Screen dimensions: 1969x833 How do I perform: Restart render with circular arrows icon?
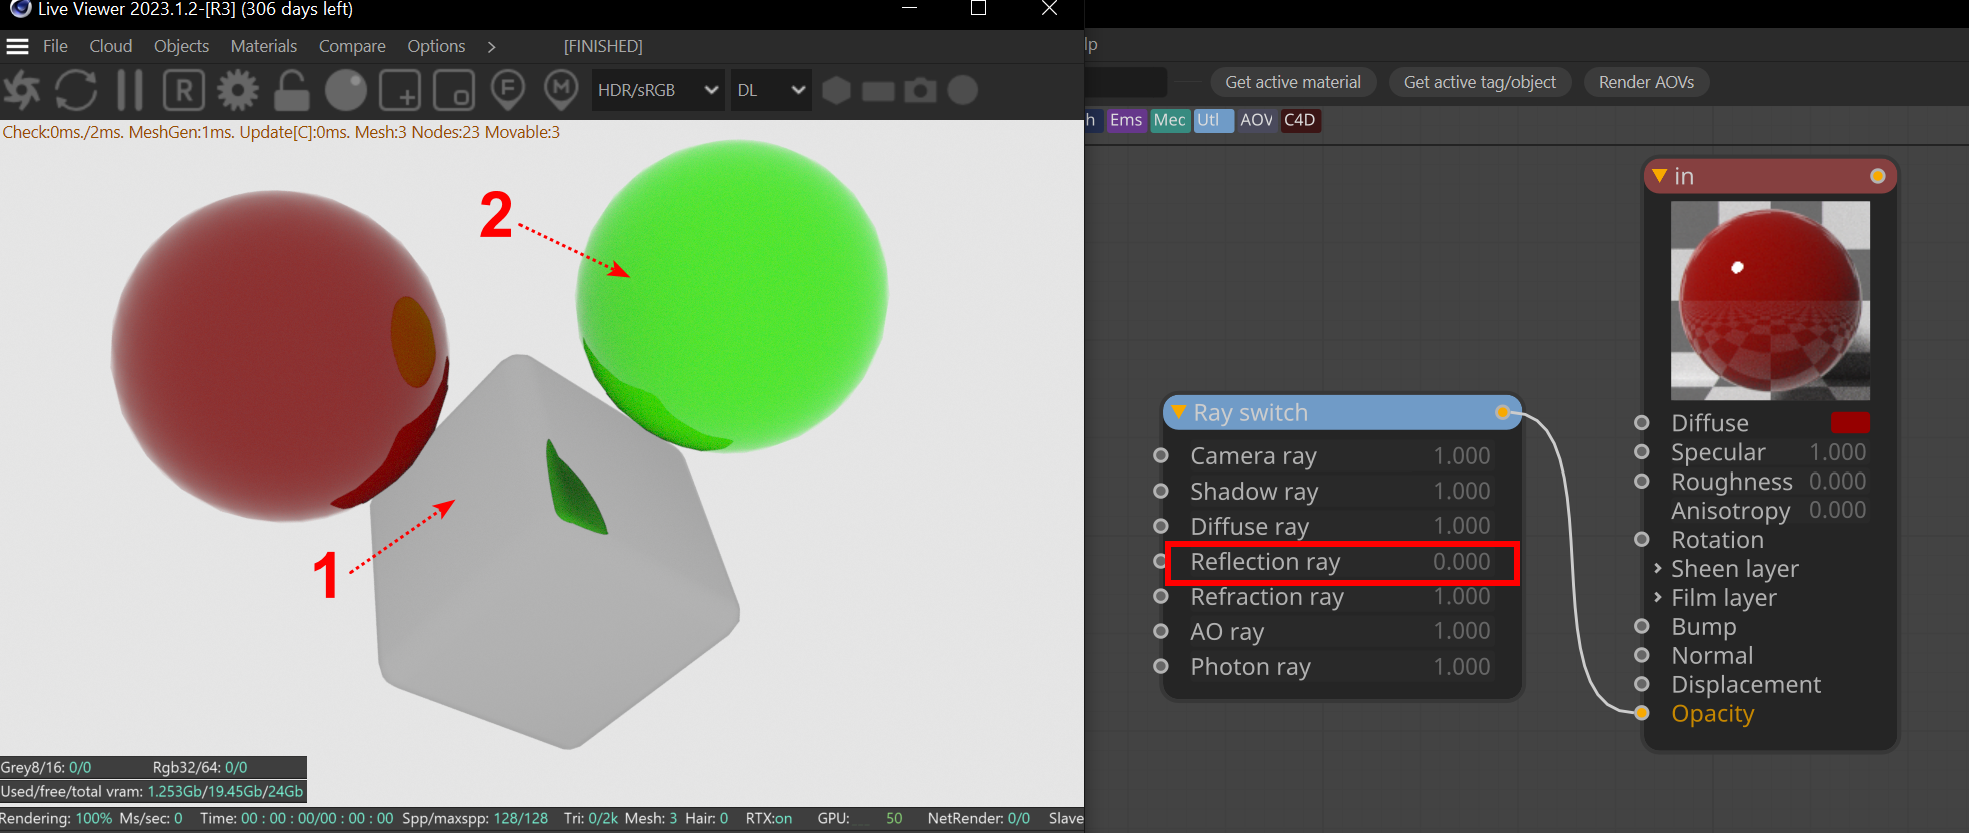76,90
